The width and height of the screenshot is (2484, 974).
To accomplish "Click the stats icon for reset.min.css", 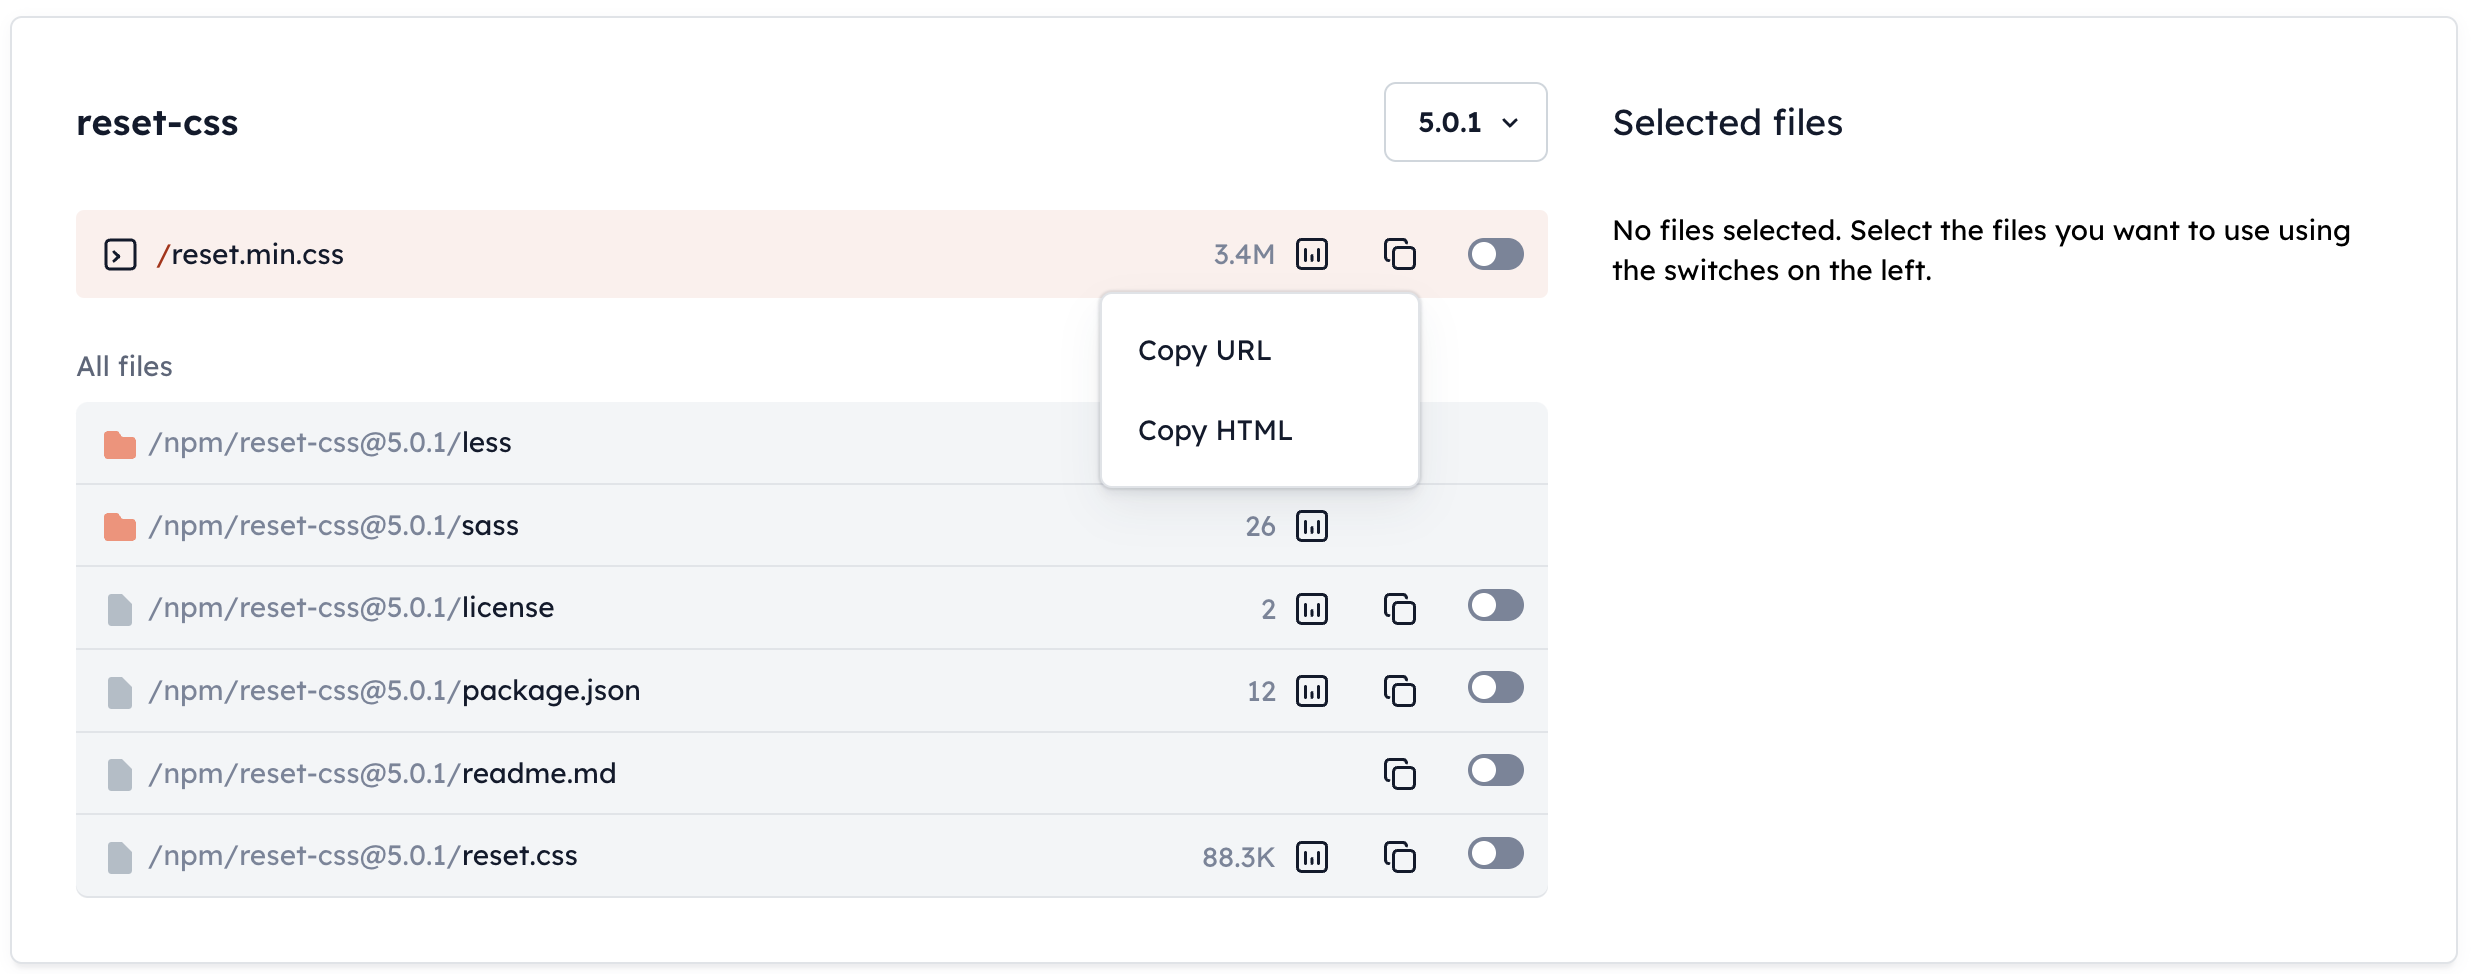I will click(1311, 254).
